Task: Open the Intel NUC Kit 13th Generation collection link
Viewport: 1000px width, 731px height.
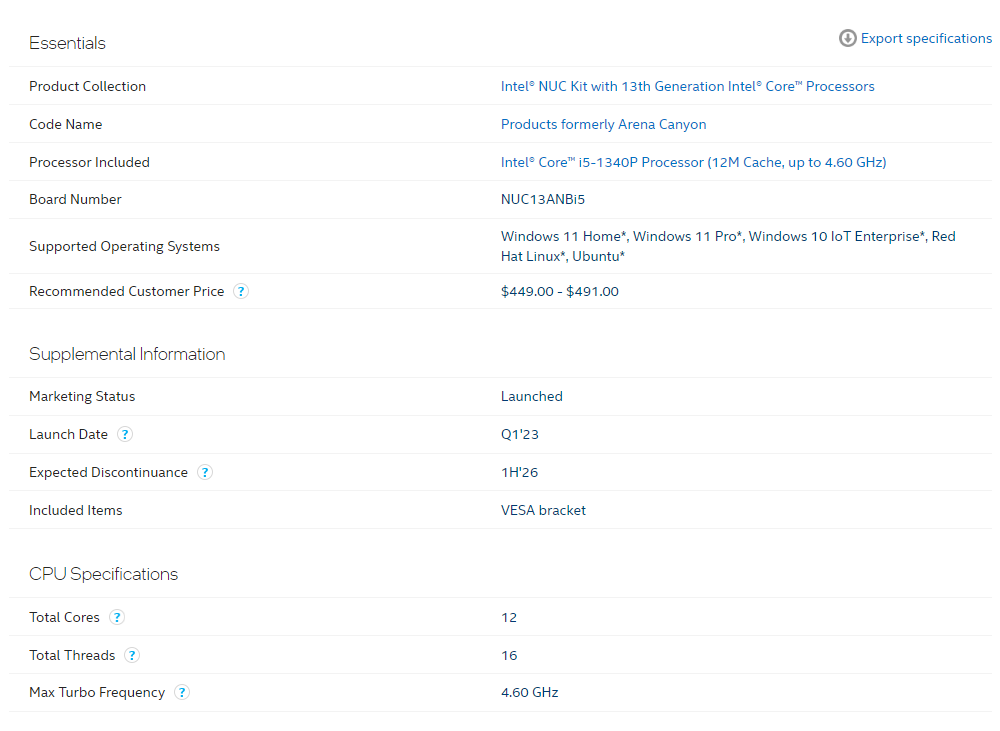Action: 687,86
